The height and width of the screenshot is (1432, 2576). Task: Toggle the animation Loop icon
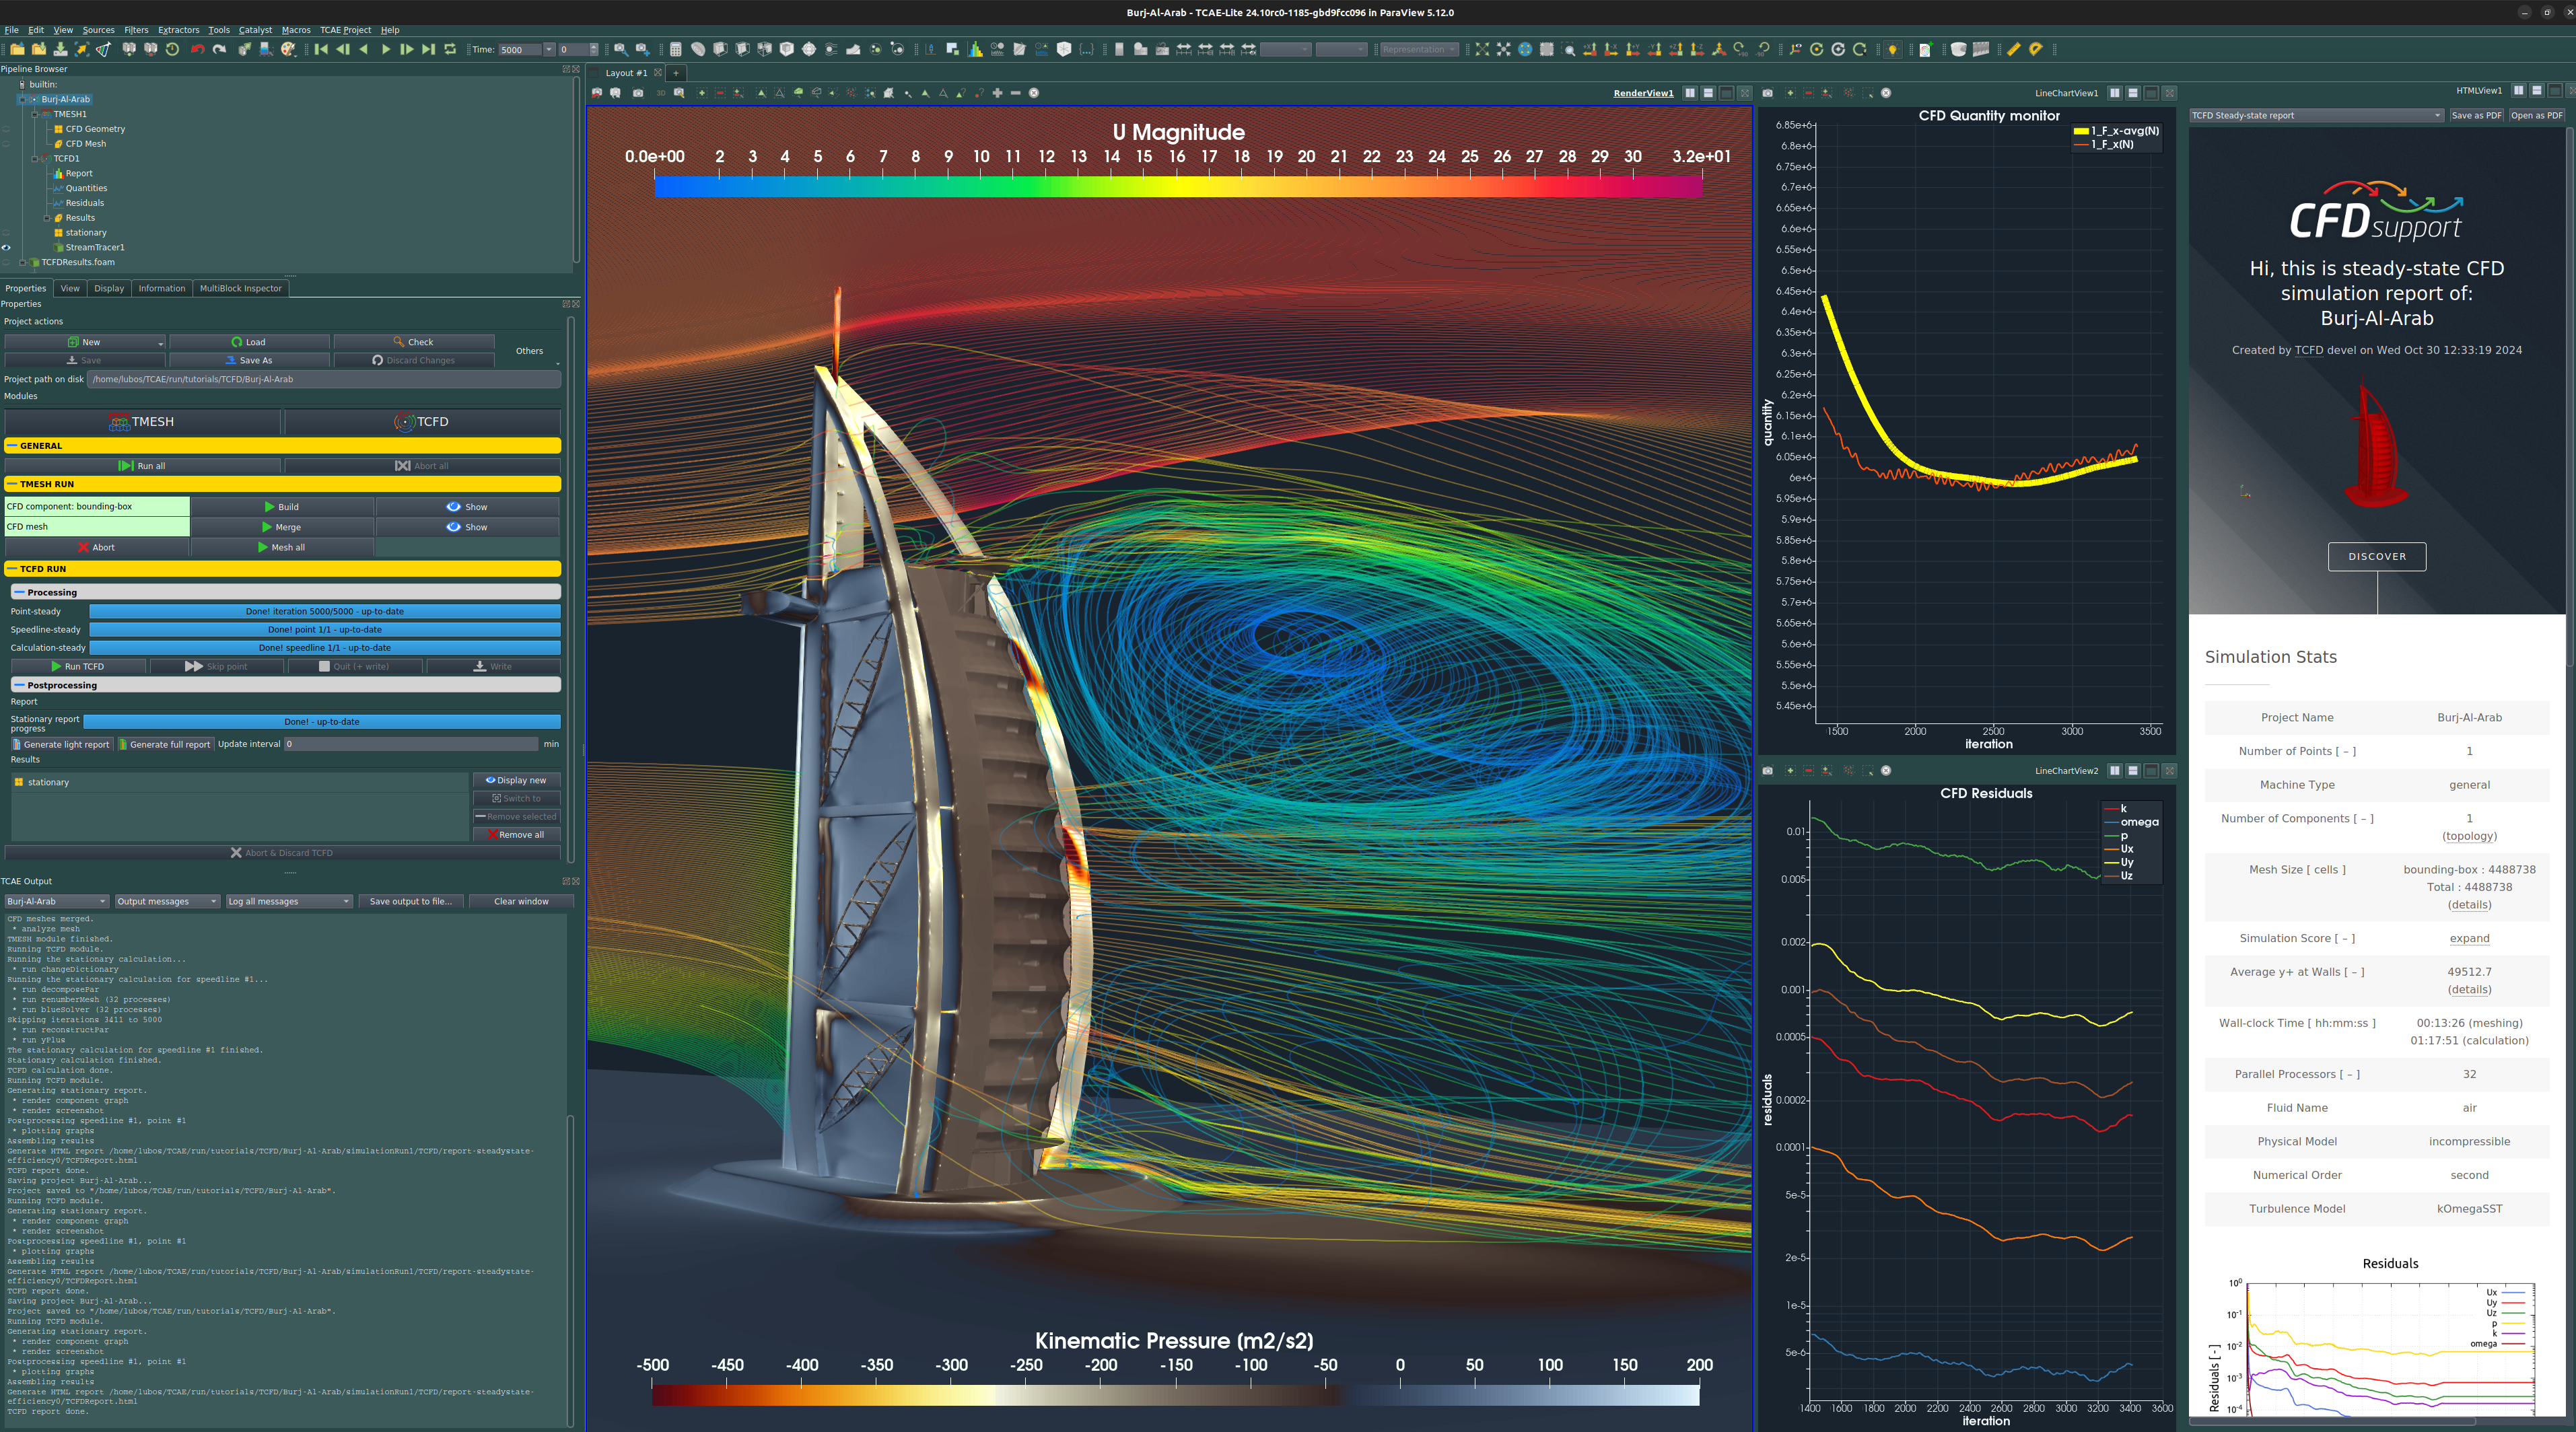pyautogui.click(x=451, y=49)
